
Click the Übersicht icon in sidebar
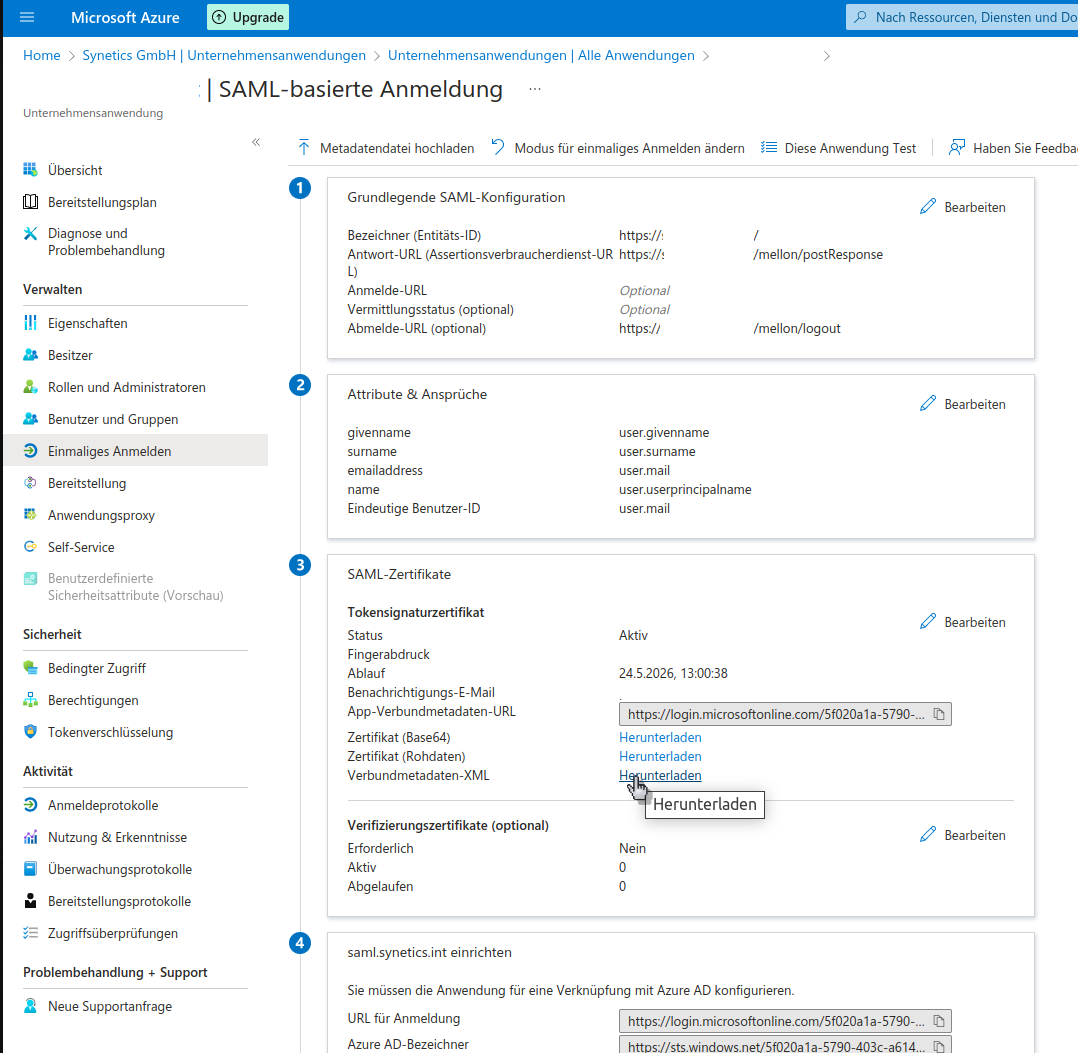tap(30, 170)
